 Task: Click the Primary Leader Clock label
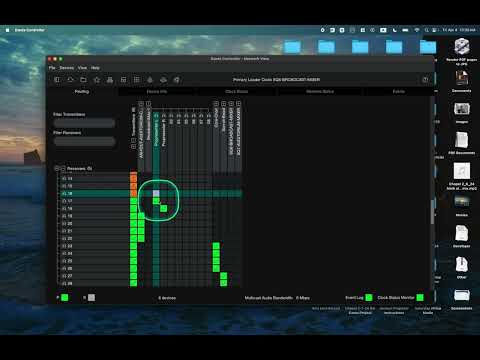click(277, 80)
